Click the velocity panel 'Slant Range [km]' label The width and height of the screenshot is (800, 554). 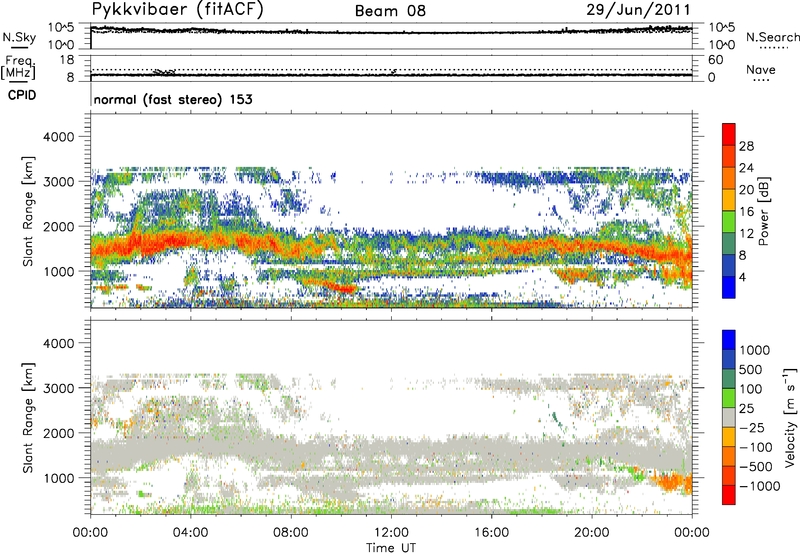pos(28,417)
